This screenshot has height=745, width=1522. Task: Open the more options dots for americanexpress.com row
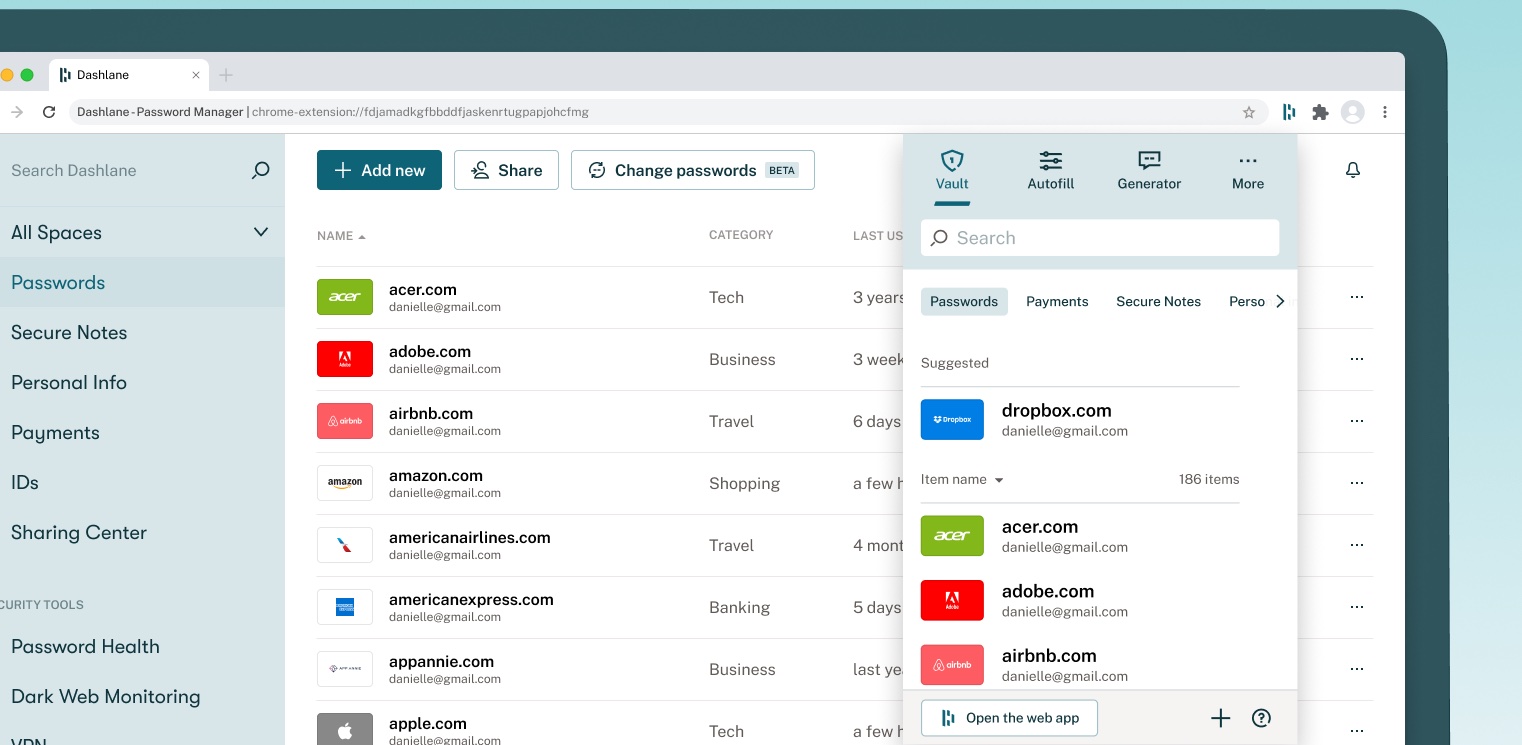pos(1357,607)
